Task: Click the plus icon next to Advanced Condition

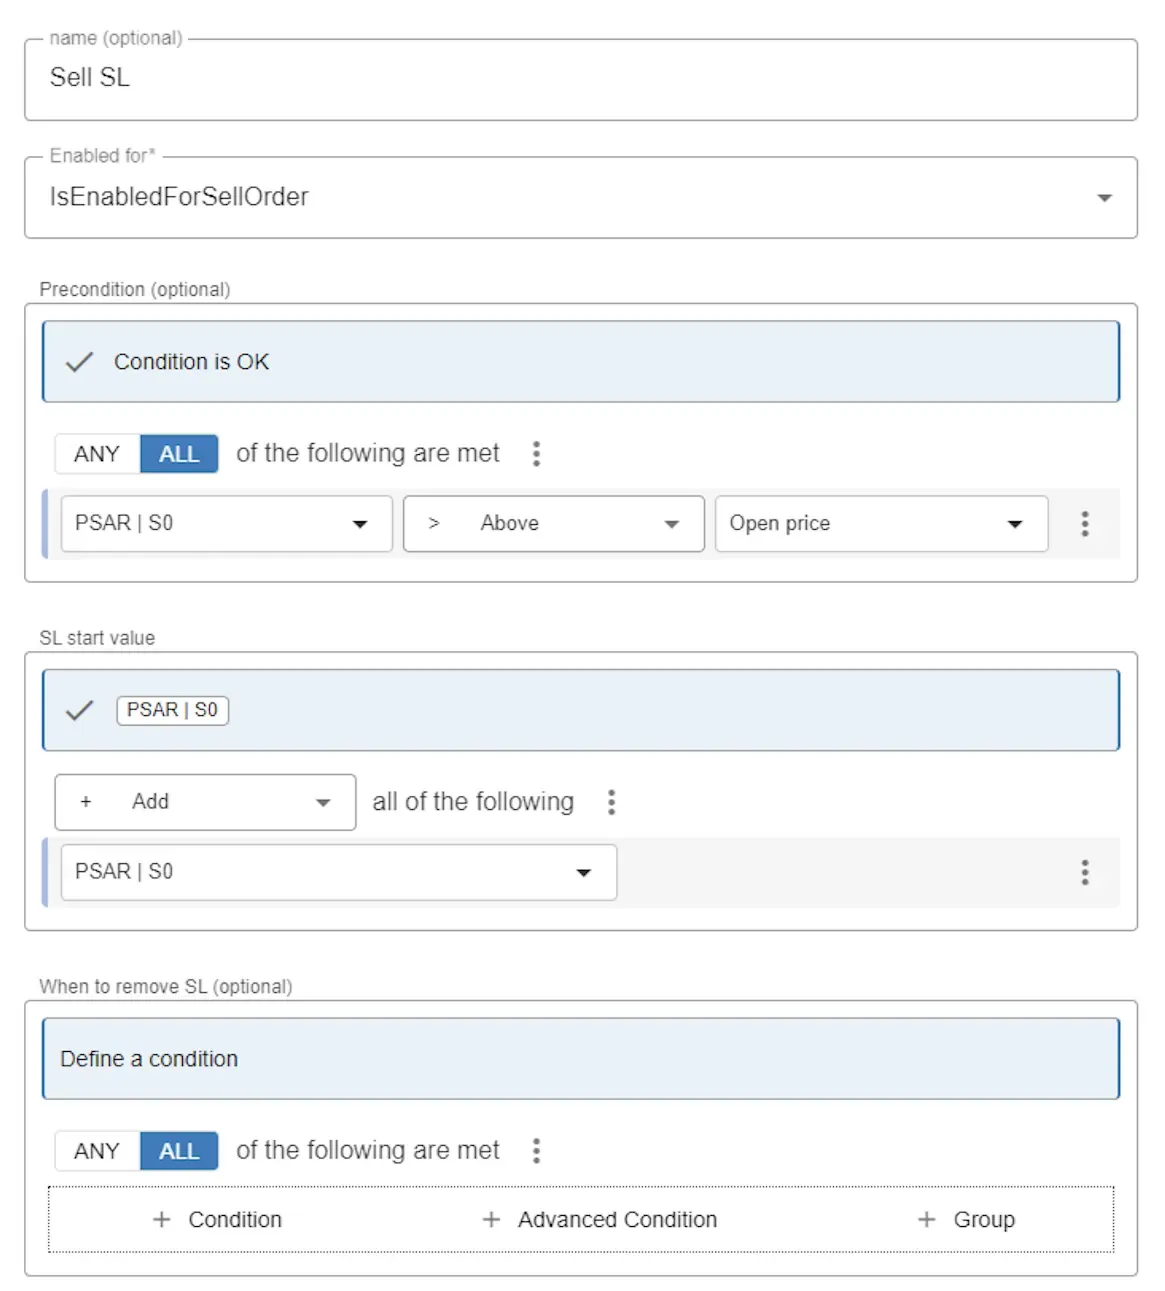Action: coord(491,1220)
